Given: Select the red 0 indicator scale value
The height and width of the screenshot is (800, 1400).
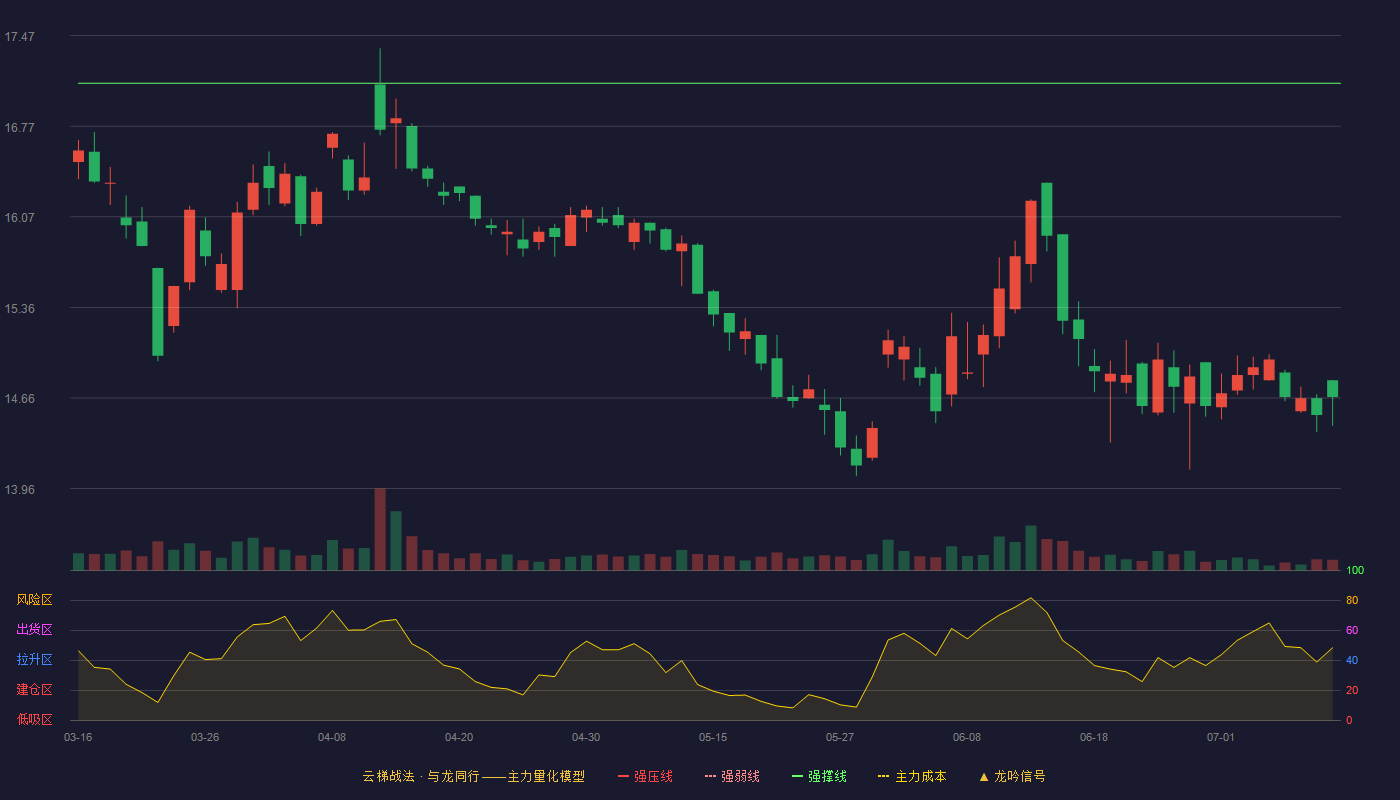Looking at the screenshot, I should [x=1349, y=720].
